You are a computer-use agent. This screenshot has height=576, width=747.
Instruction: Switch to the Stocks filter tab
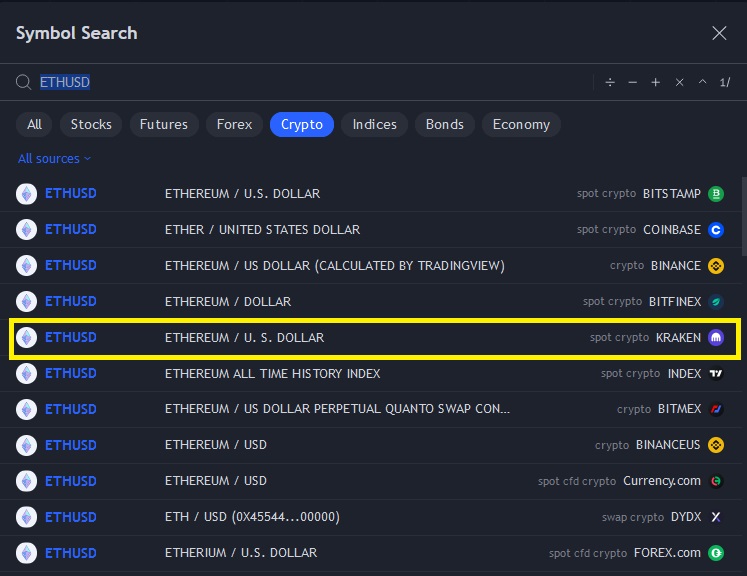click(91, 124)
